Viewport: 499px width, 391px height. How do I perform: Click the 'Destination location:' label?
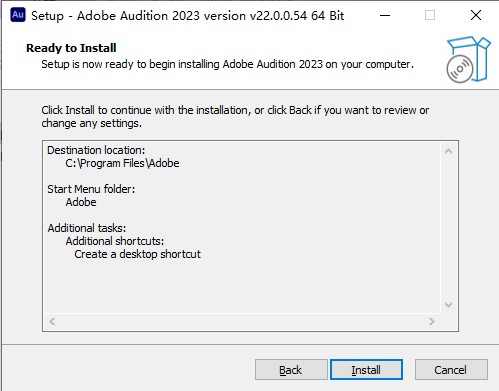pos(96,150)
